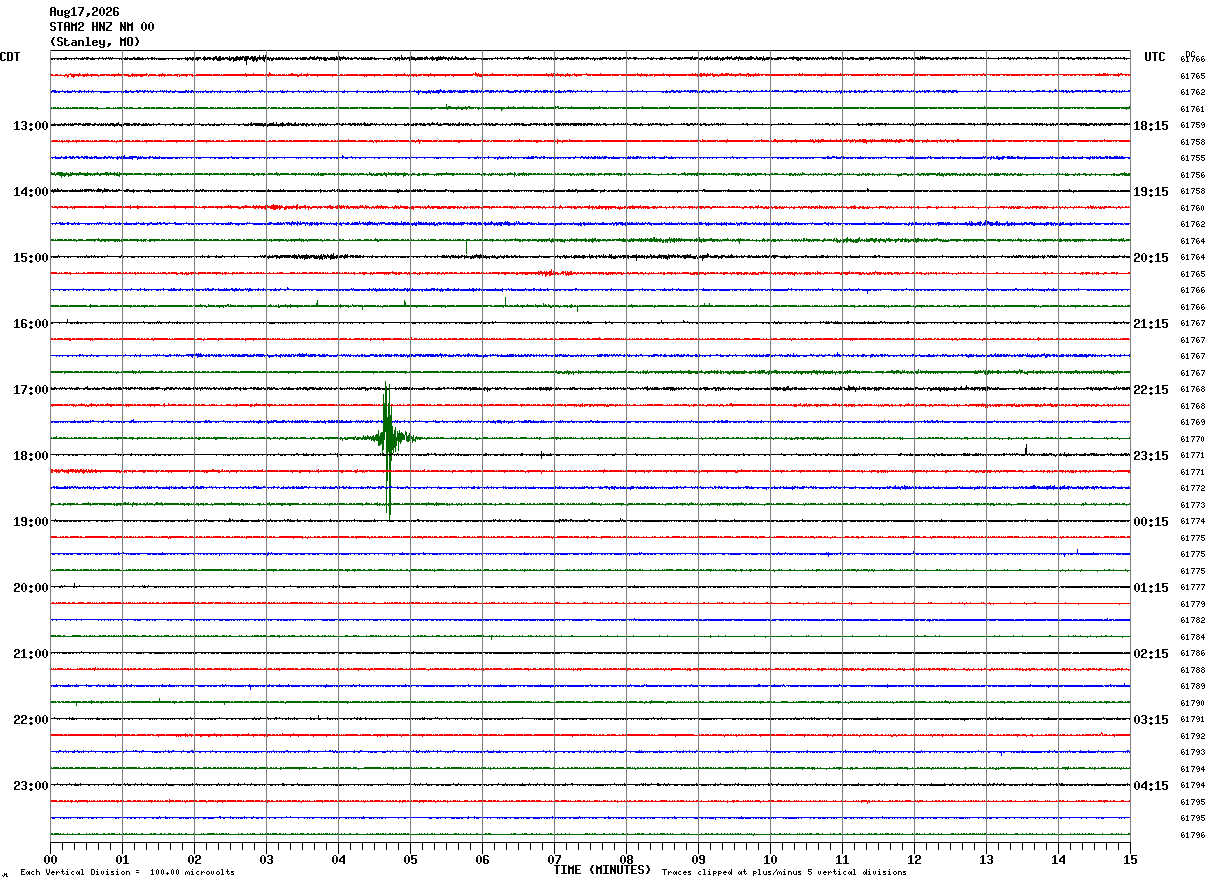Click the traces clipped footnote
The image size is (1210, 886).
pyautogui.click(x=784, y=873)
